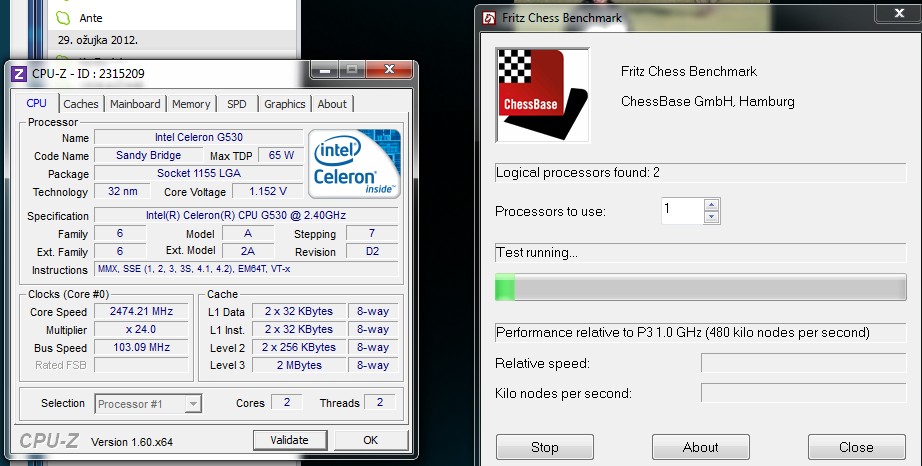Click the Kilo nodes per second field
Screen dimensions: 922x466
tap(803, 393)
